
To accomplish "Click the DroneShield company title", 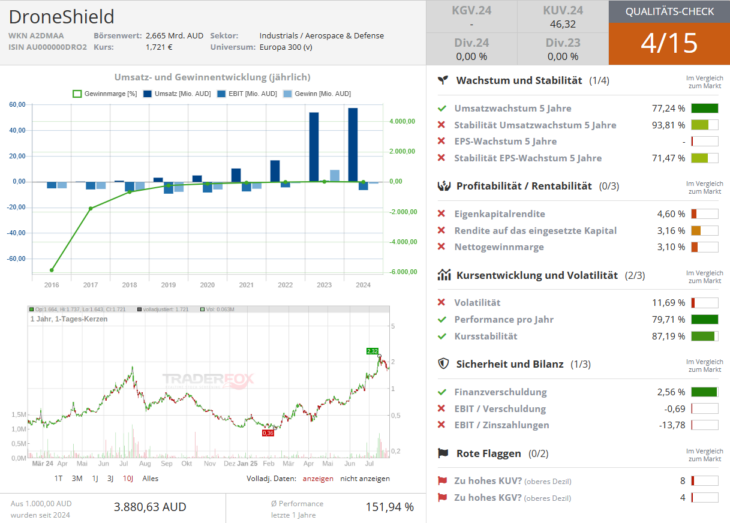I will (61, 17).
